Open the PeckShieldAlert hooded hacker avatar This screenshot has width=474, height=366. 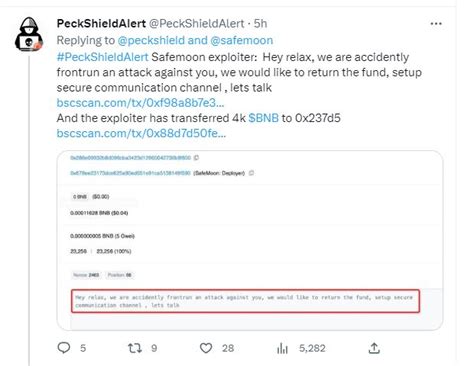pyautogui.click(x=29, y=34)
